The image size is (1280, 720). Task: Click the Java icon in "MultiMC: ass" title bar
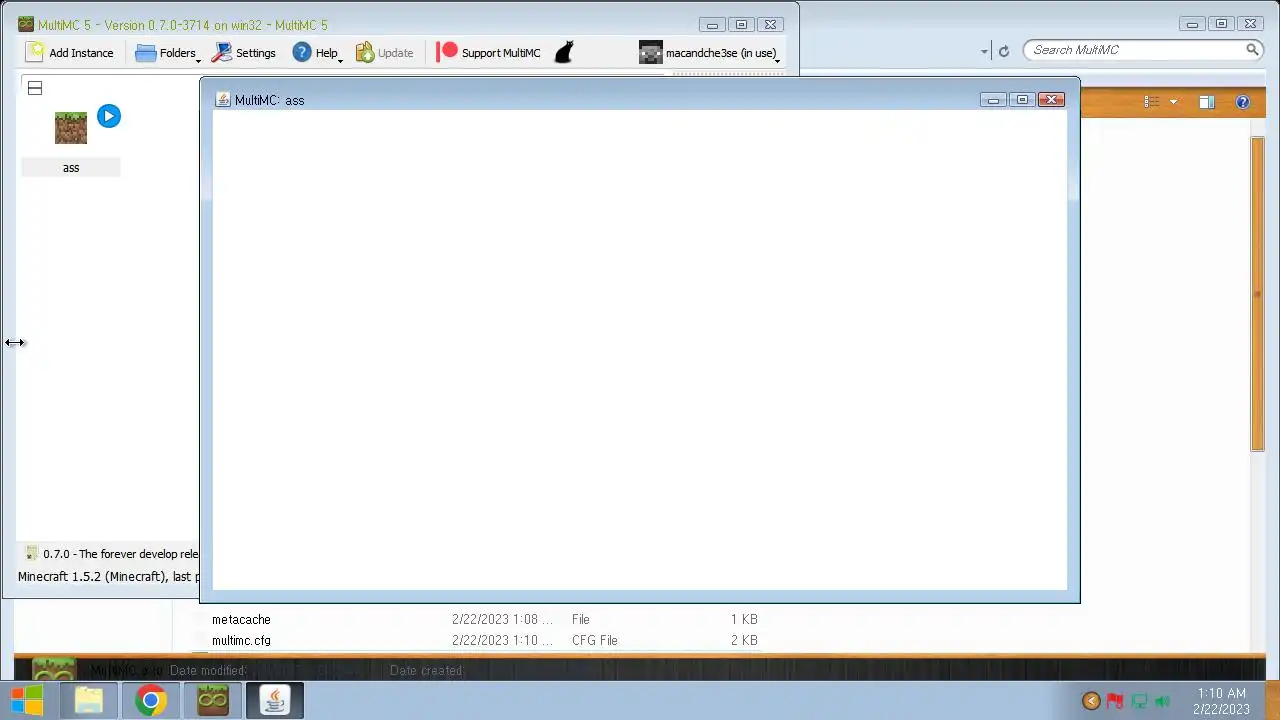tap(223, 100)
